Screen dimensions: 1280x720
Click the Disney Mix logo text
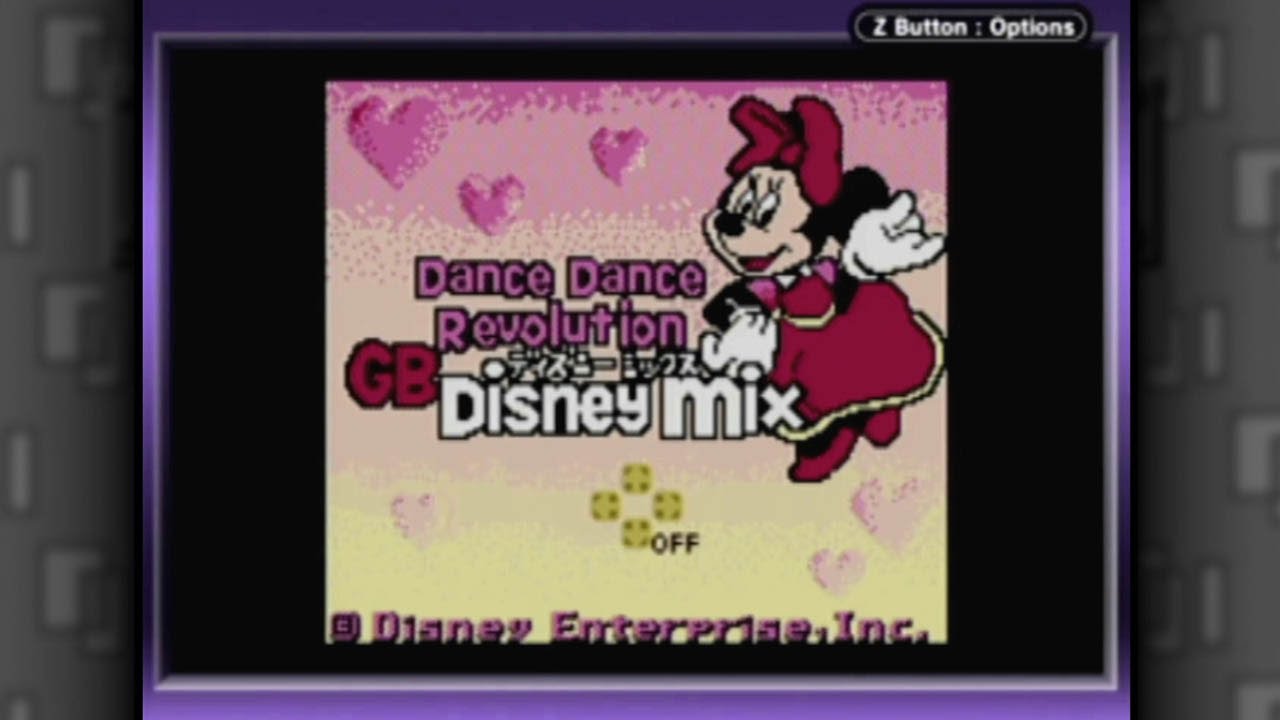point(619,405)
